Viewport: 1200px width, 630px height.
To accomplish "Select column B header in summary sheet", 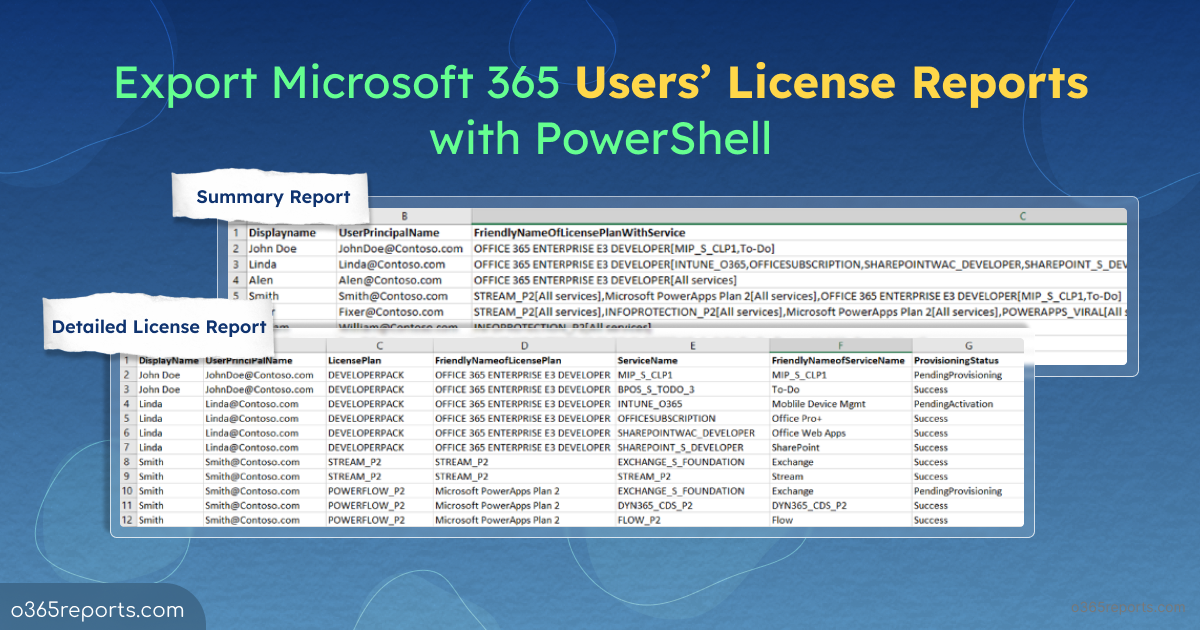I will (x=404, y=215).
